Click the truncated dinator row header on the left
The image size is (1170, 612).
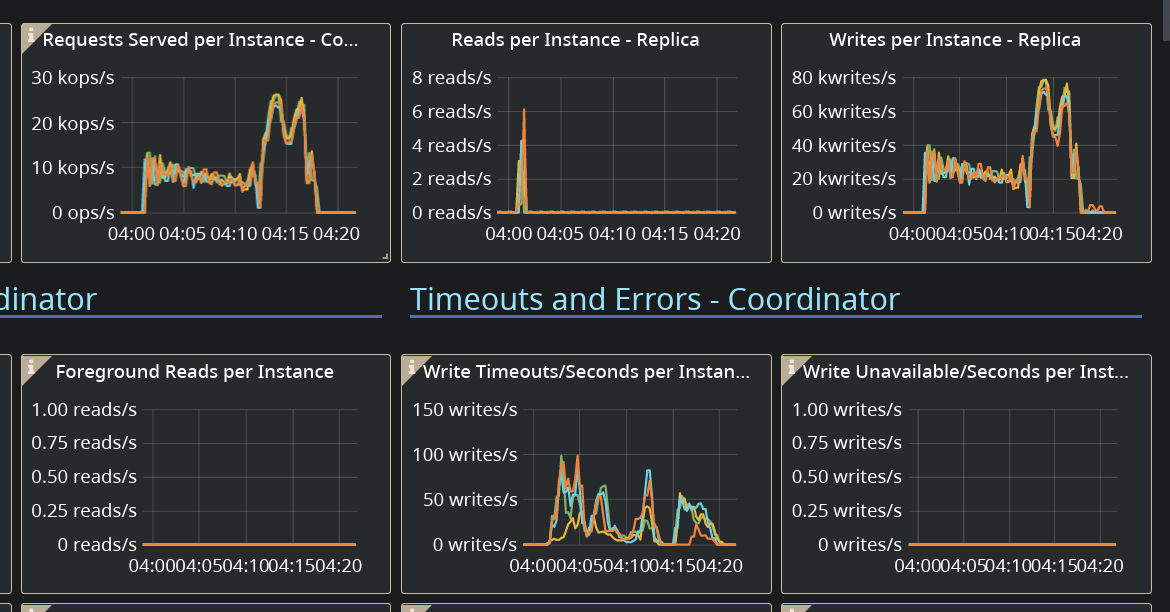(x=48, y=298)
